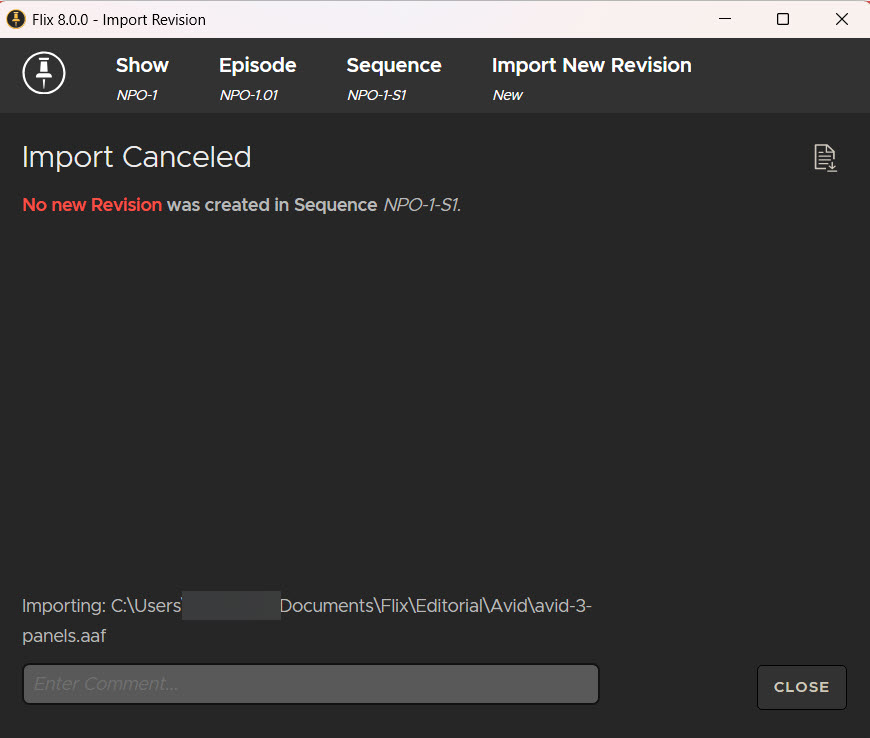Click the 'Flix 8.0.0 - Import Revision' title text
The width and height of the screenshot is (870, 738).
pyautogui.click(x=119, y=19)
